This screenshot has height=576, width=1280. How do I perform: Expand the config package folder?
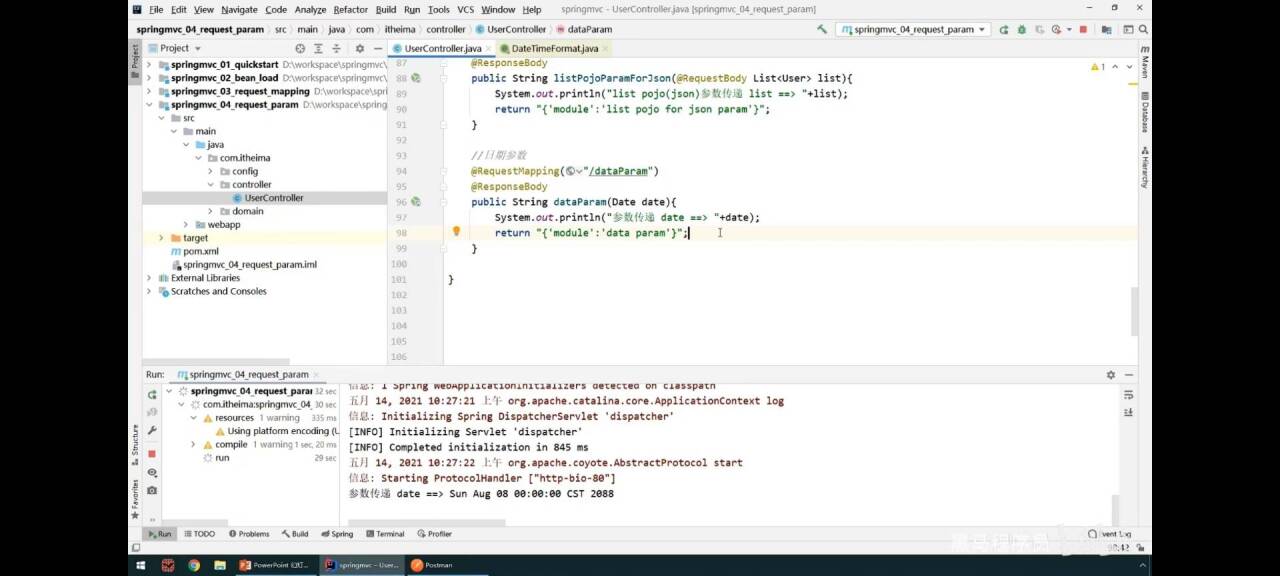(x=211, y=171)
